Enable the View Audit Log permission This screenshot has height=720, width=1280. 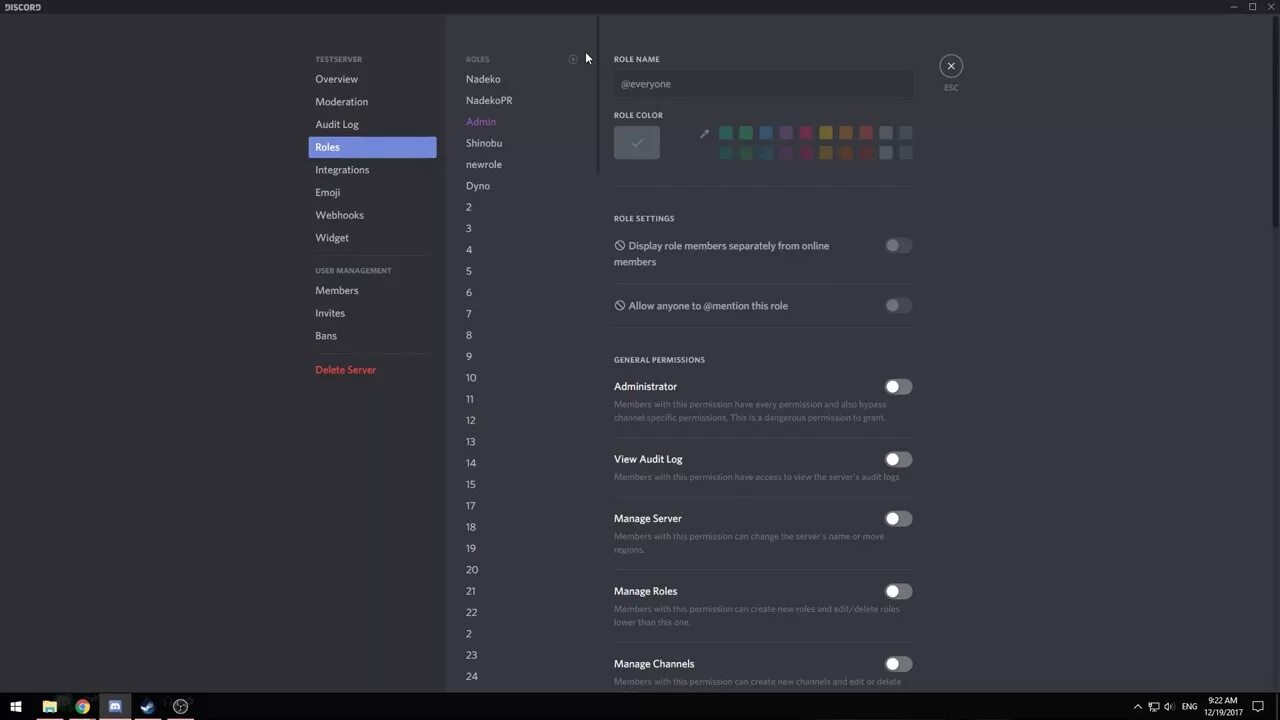click(898, 459)
